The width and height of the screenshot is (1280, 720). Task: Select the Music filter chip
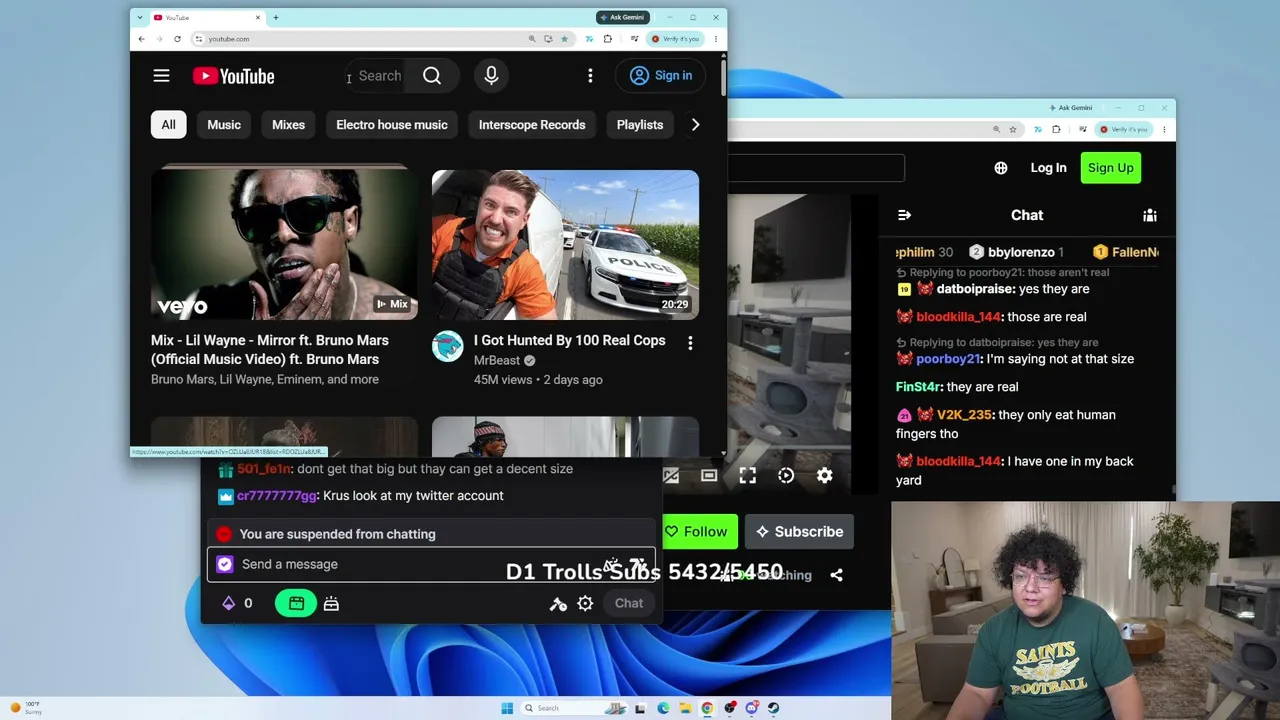point(224,125)
